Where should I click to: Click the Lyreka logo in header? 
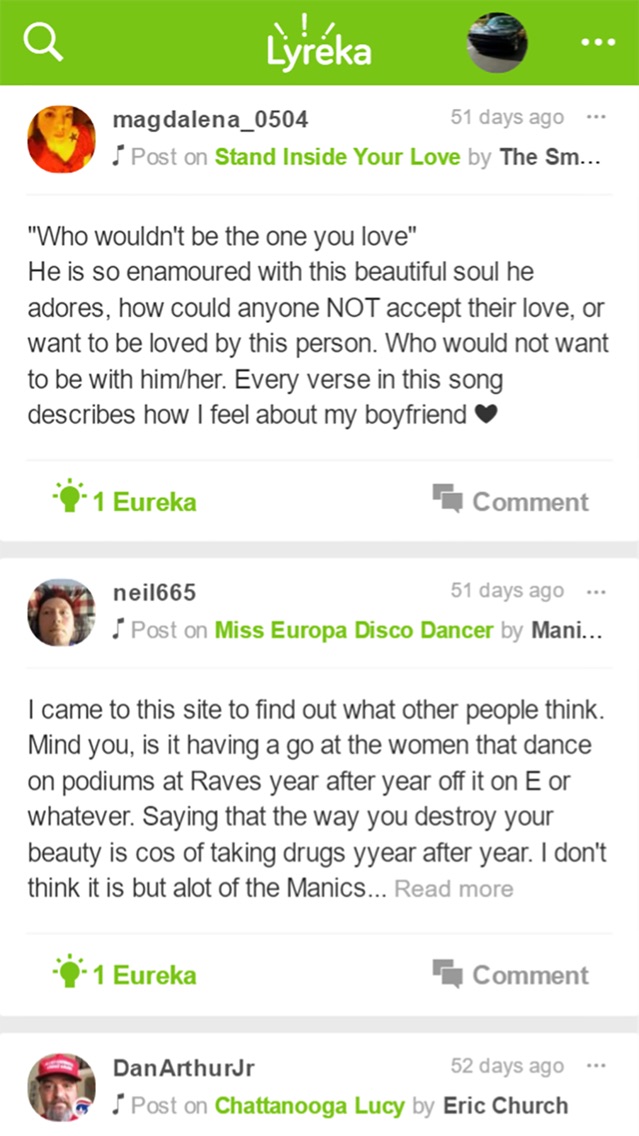(x=319, y=43)
